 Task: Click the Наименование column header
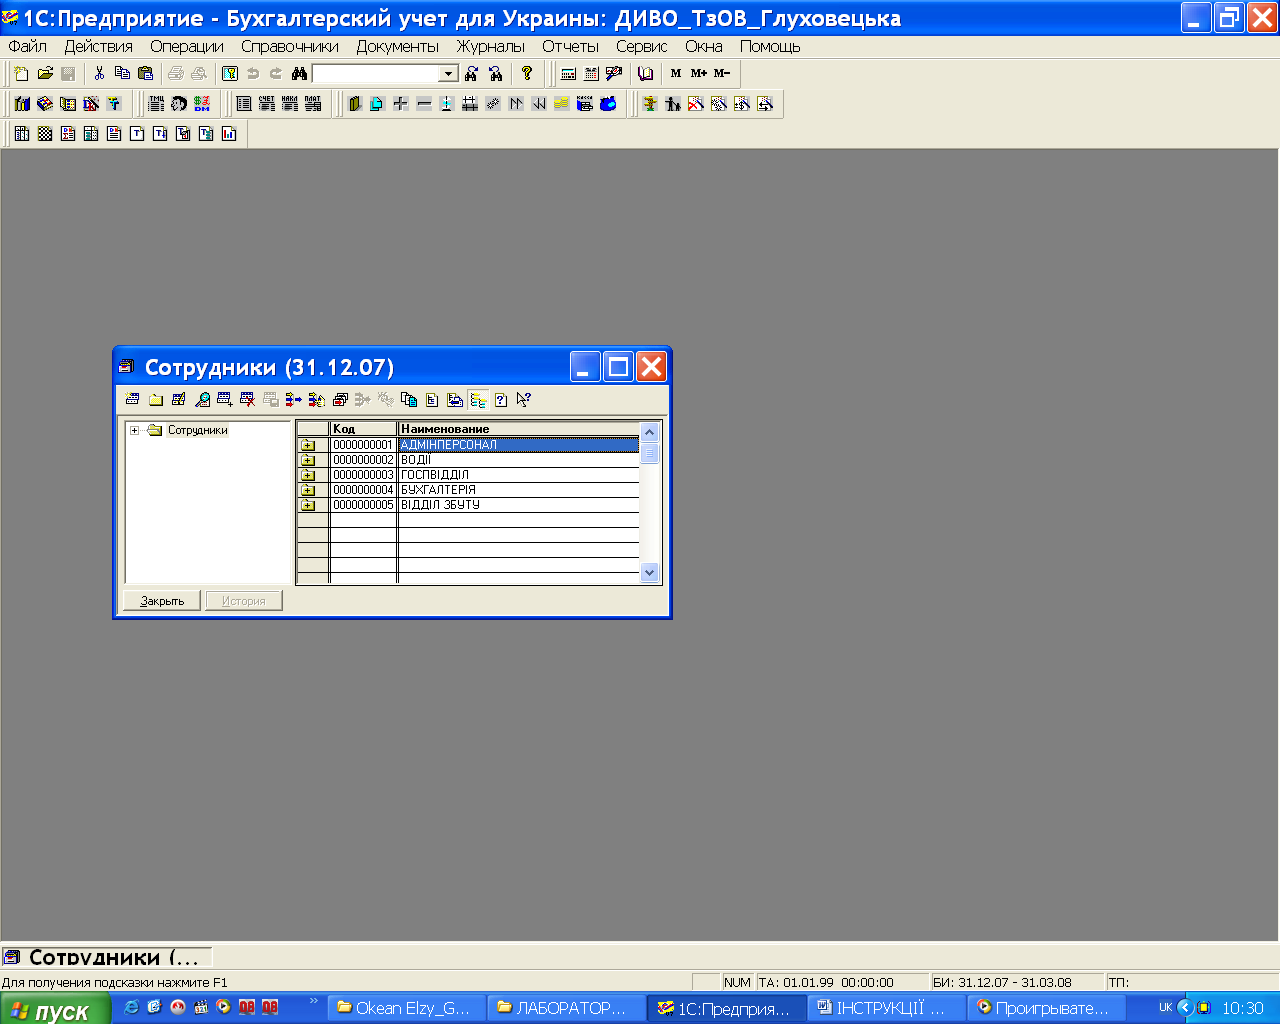(x=519, y=429)
